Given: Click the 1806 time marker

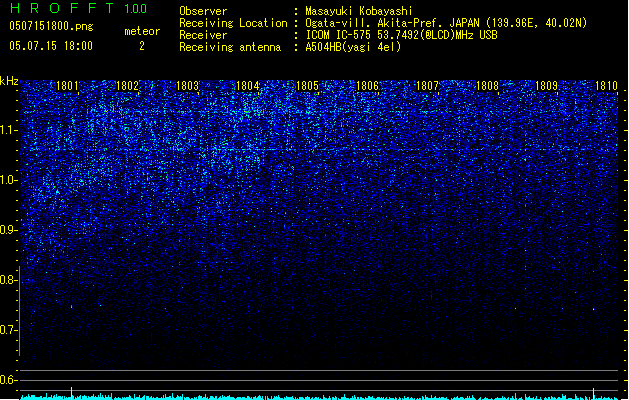Looking at the screenshot, I should coord(367,86).
